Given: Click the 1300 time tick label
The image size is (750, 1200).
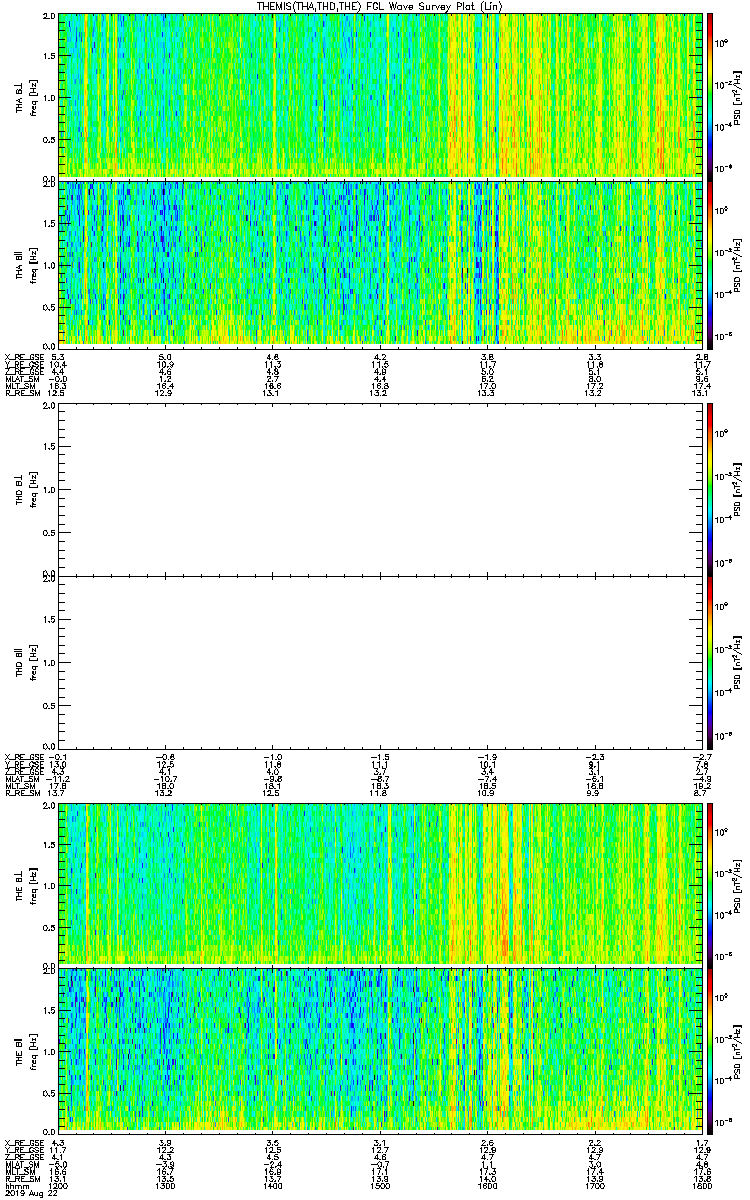Looking at the screenshot, I should pyautogui.click(x=166, y=1185).
